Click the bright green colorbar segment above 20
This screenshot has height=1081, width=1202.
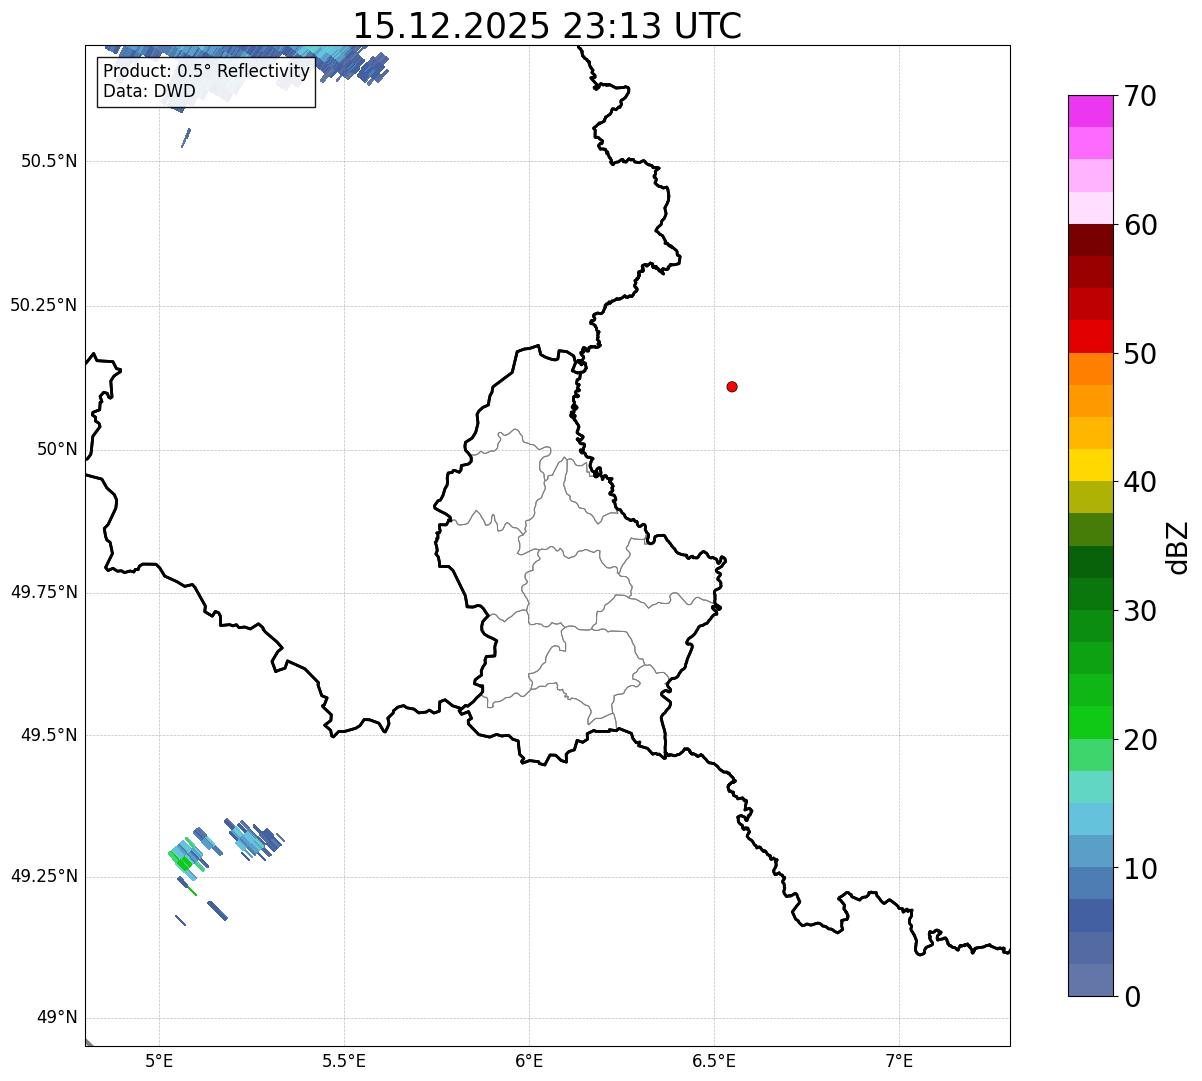click(x=1090, y=722)
